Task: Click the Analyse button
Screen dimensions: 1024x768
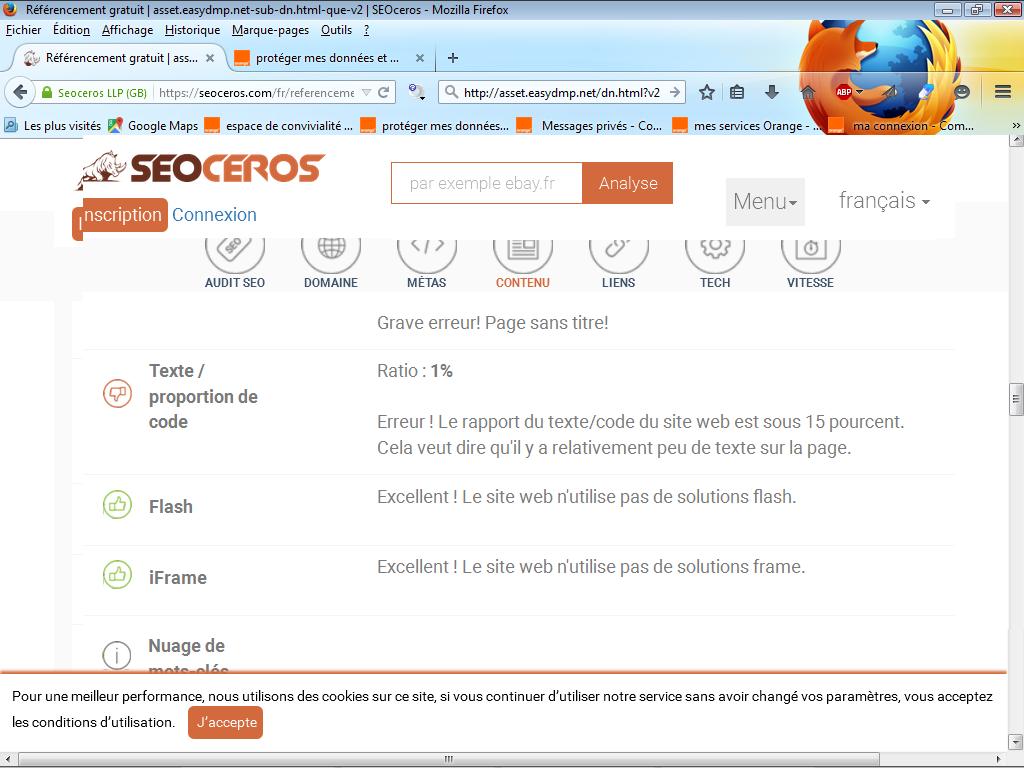Action: pyautogui.click(x=628, y=184)
